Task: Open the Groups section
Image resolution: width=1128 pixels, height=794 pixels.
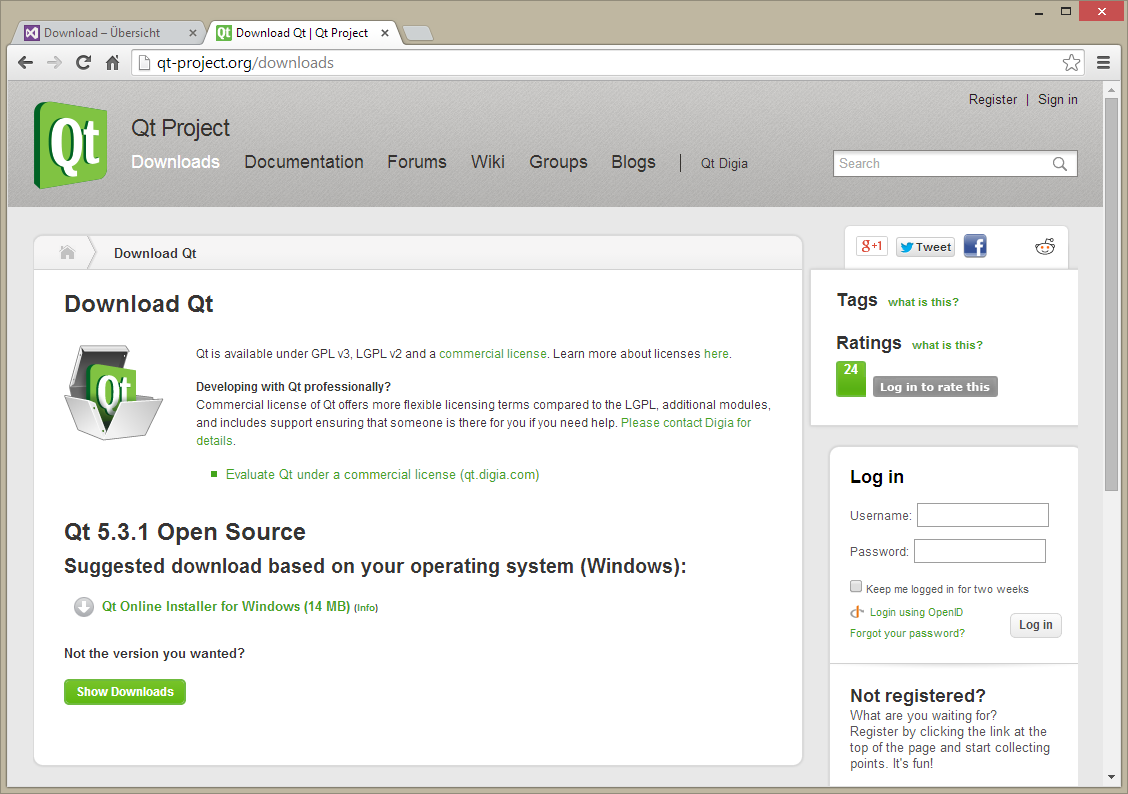Action: click(558, 162)
